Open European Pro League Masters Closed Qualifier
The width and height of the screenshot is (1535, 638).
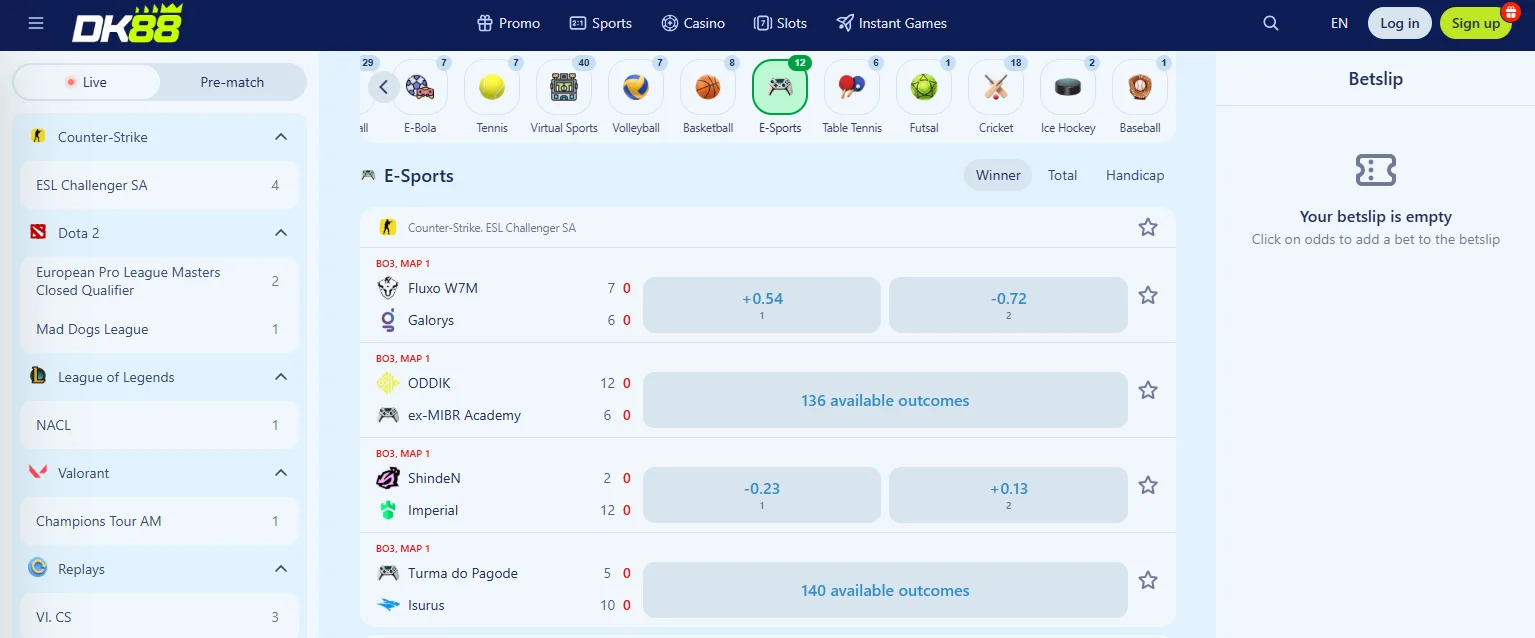tap(159, 281)
